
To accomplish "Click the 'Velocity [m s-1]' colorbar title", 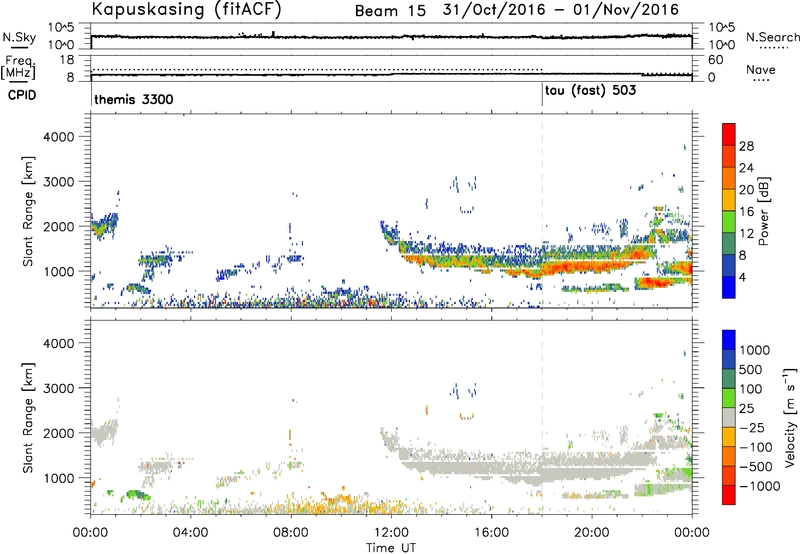I will (x=789, y=417).
